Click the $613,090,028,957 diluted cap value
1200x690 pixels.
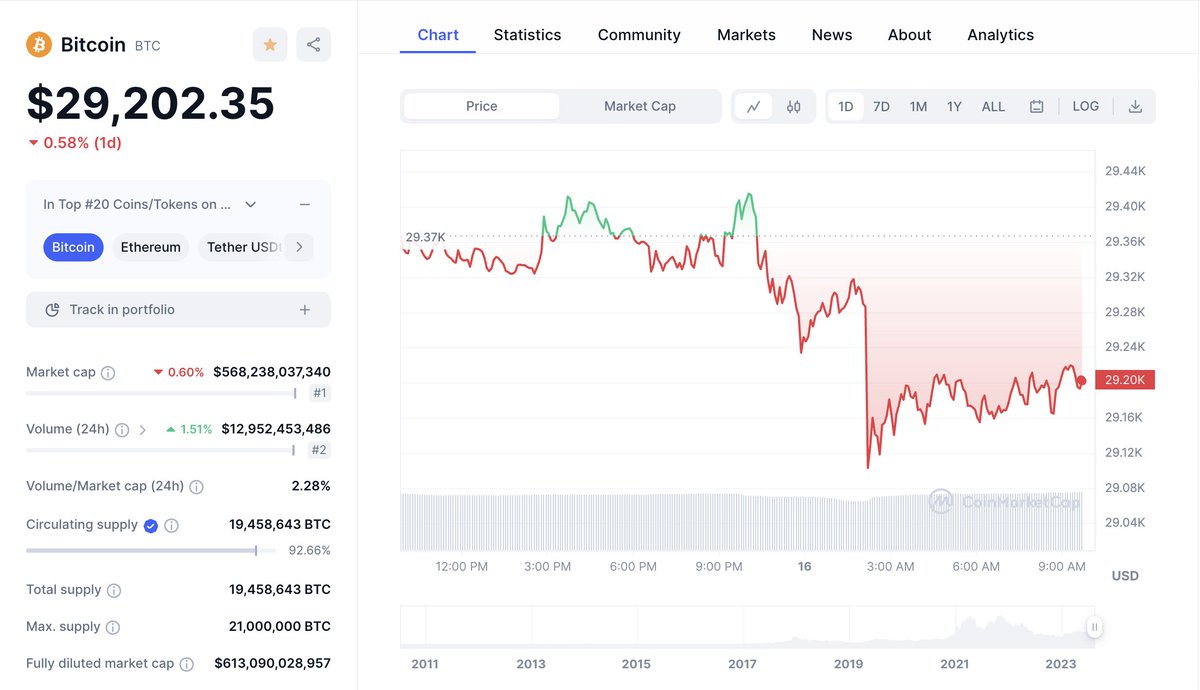tap(272, 663)
